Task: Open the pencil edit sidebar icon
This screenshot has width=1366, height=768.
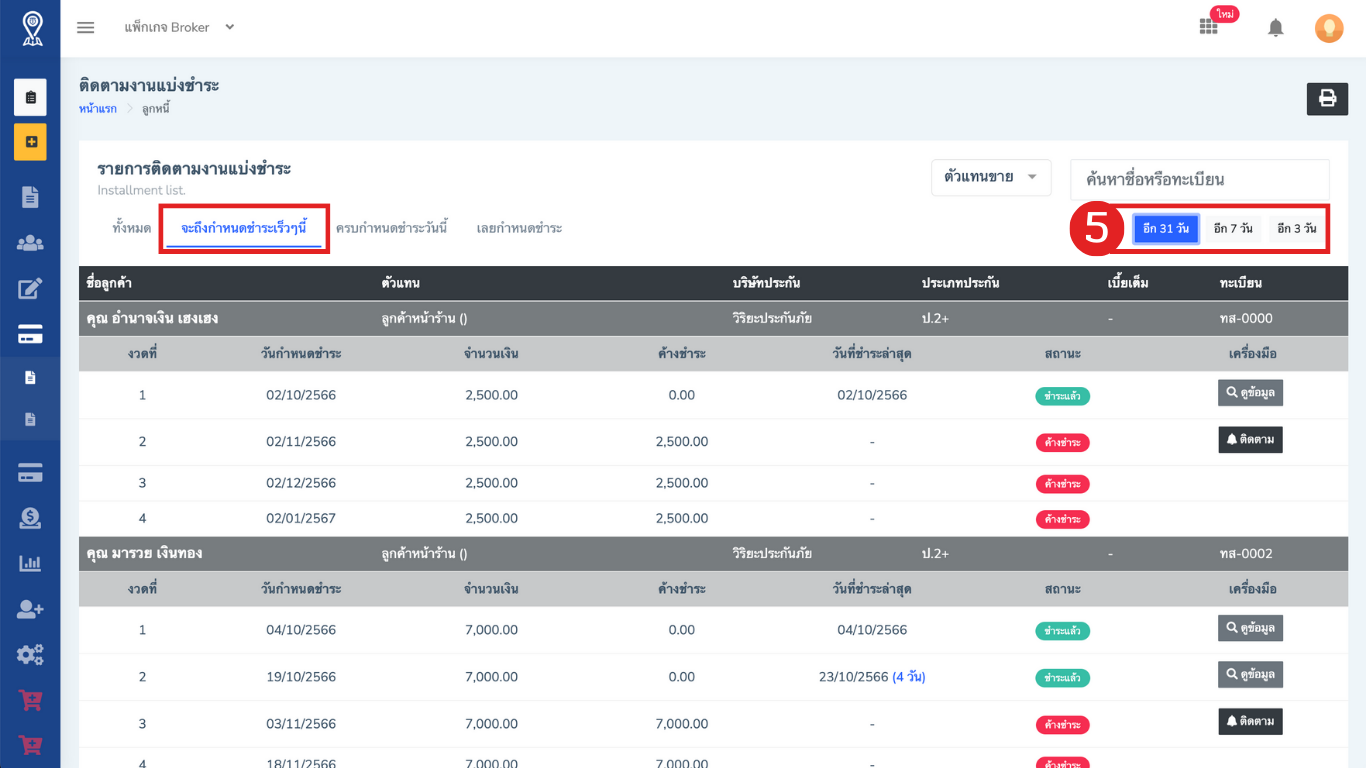Action: click(x=30, y=289)
